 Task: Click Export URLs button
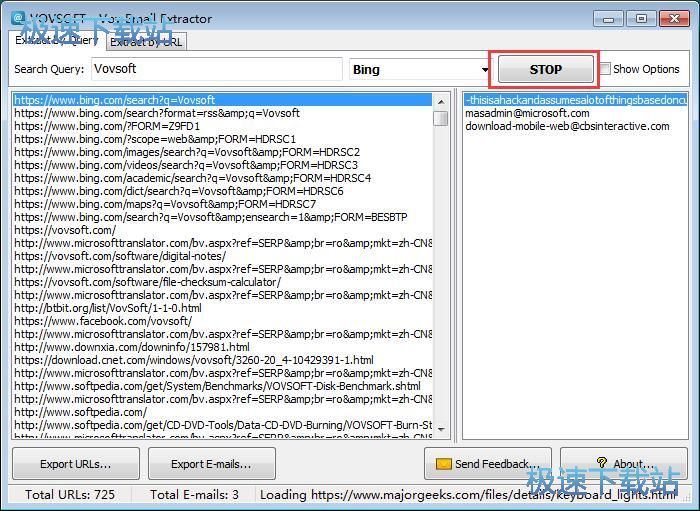pyautogui.click(x=76, y=464)
